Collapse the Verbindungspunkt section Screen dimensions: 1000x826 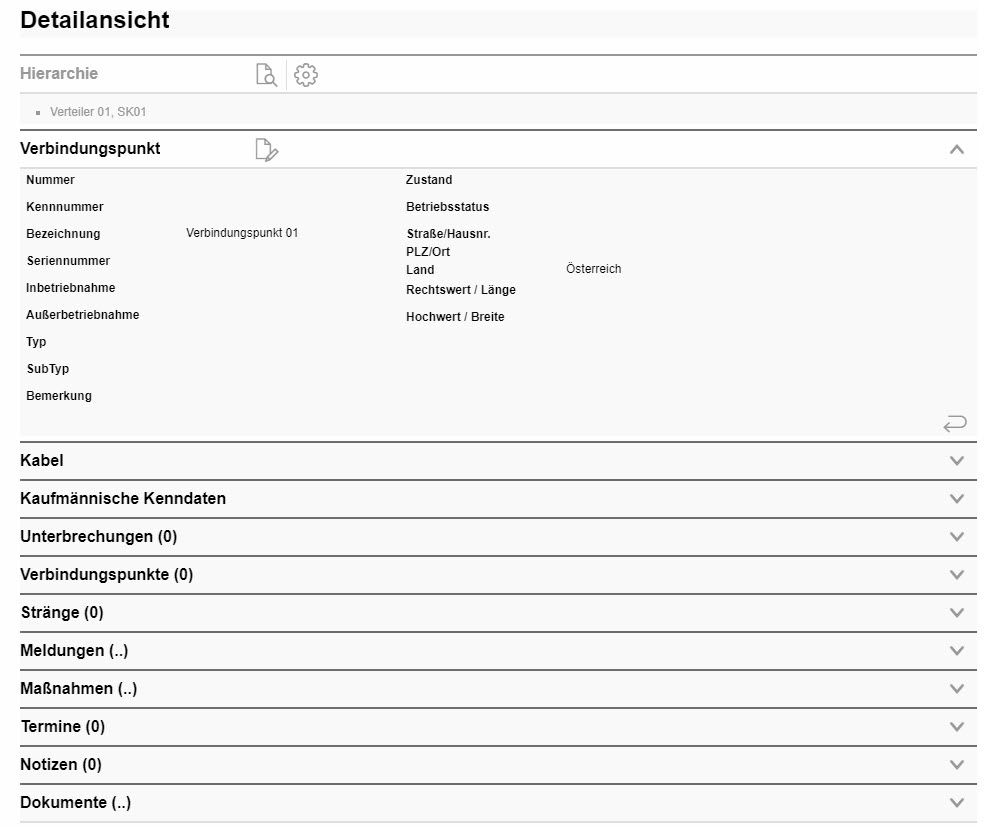tap(957, 148)
